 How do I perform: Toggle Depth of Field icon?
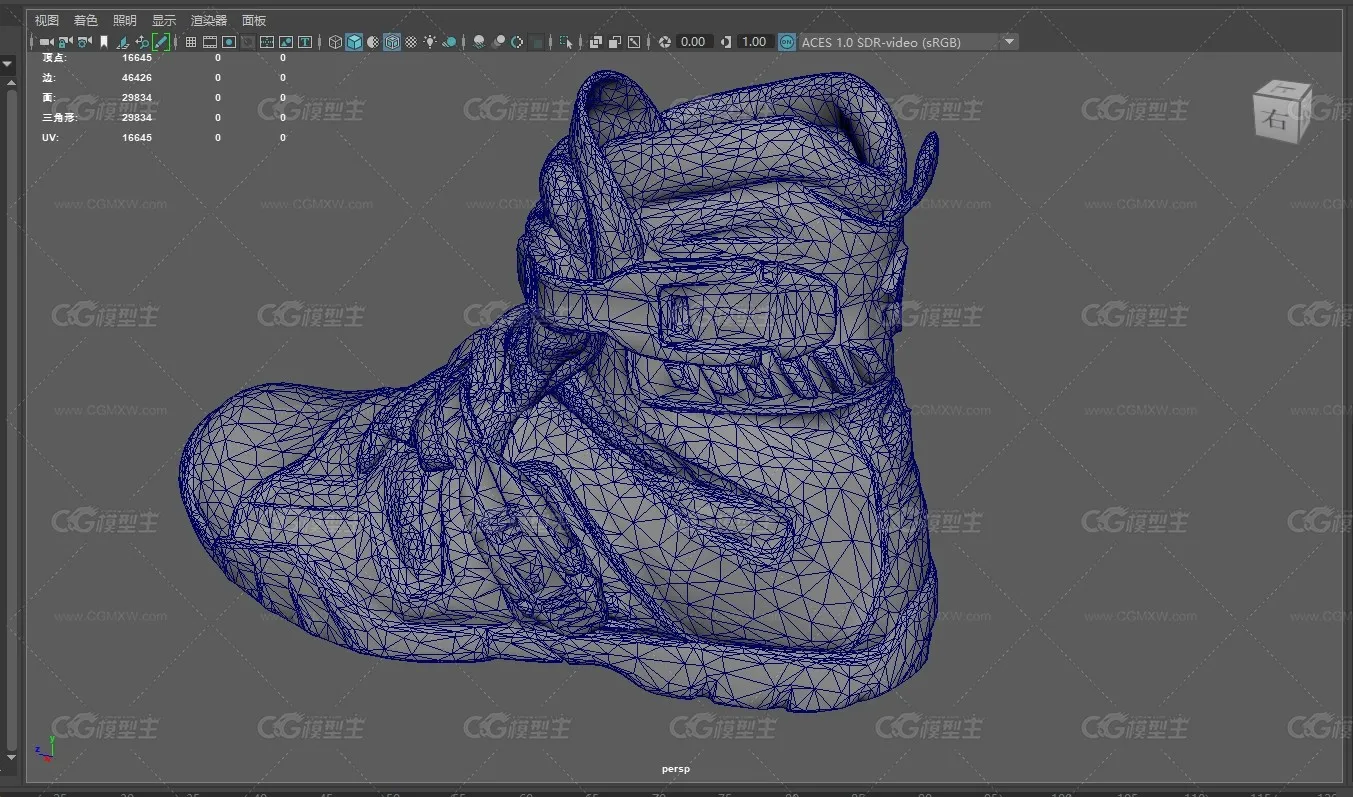point(537,42)
